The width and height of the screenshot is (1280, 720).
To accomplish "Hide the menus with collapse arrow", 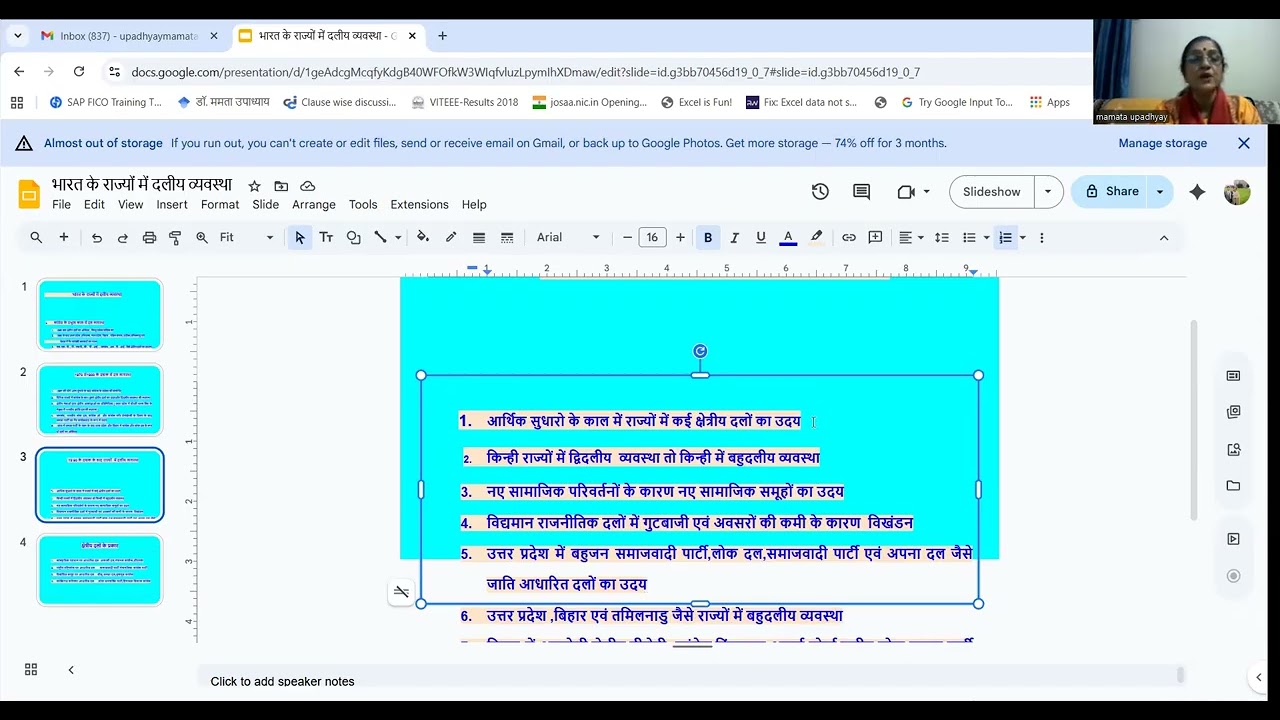I will pos(1164,237).
